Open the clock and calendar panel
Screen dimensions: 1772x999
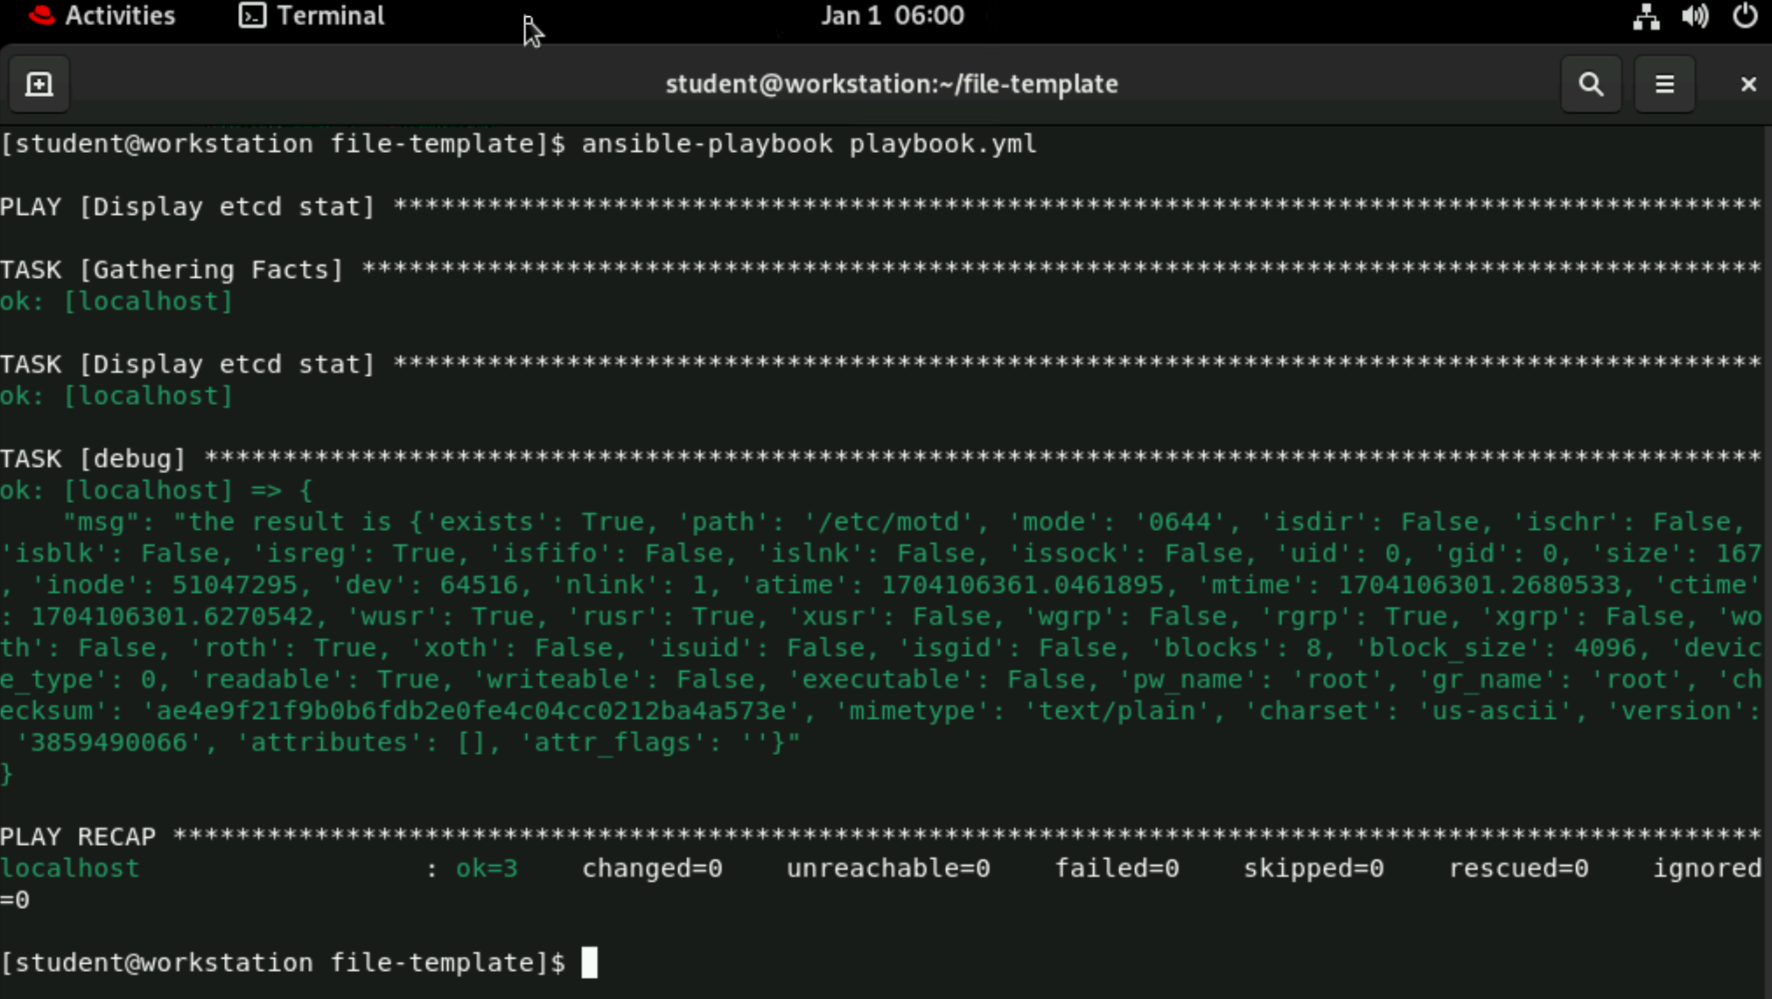click(892, 16)
